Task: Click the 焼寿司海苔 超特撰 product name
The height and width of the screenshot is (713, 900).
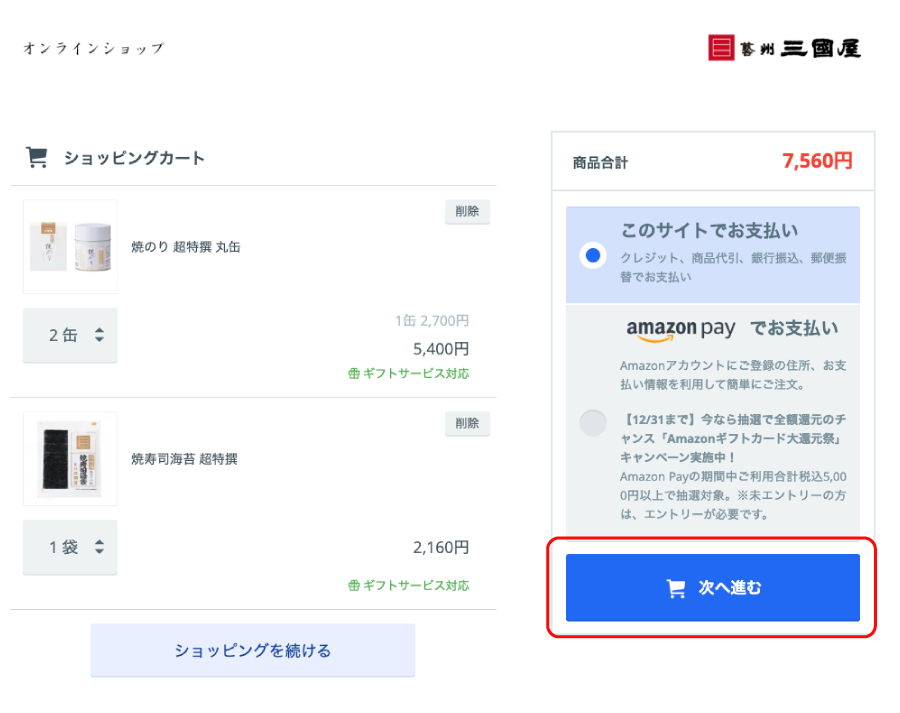Action: [184, 459]
